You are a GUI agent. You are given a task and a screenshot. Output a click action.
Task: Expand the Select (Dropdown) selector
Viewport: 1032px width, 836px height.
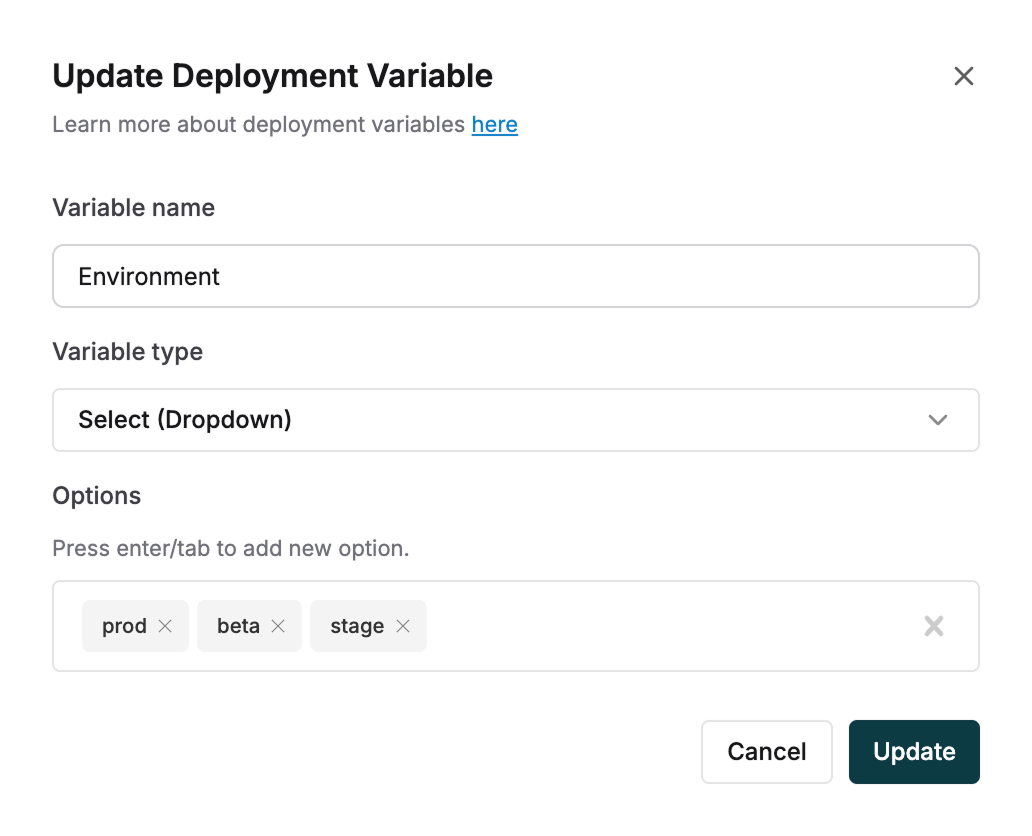516,420
